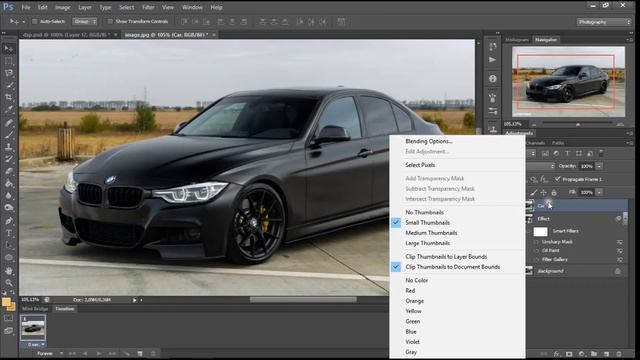This screenshot has width=640, height=360.
Task: Open the Fill value dropdown
Action: click(x=599, y=192)
